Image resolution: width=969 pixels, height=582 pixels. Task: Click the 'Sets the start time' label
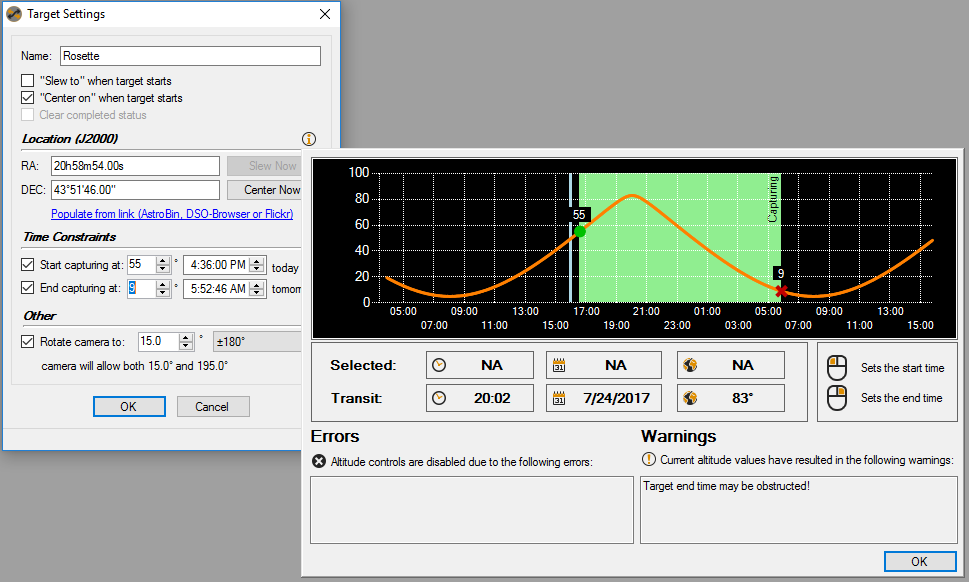903,368
